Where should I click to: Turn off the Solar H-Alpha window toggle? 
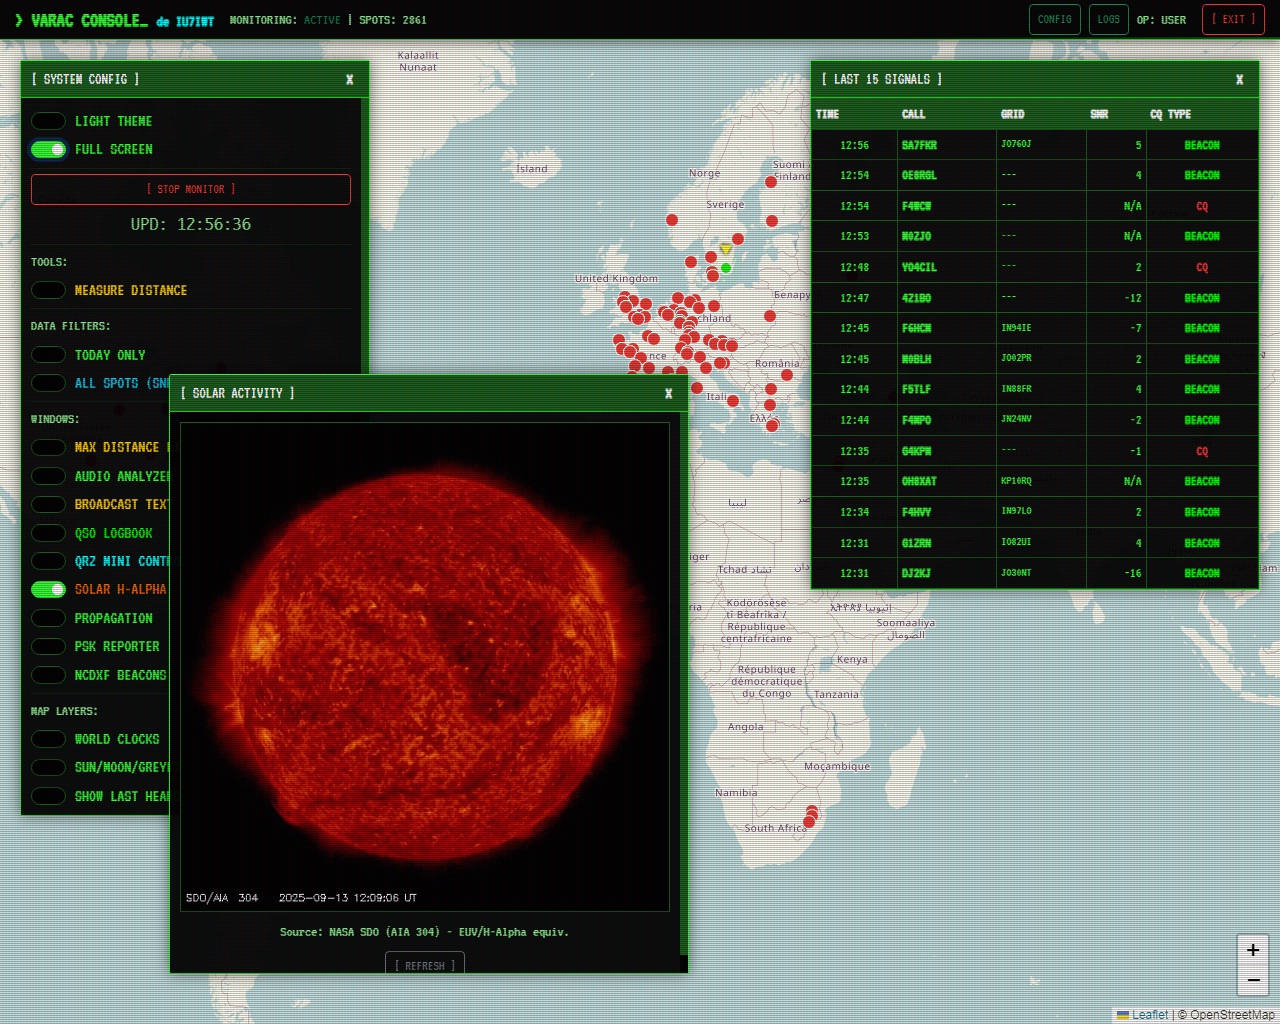48,590
